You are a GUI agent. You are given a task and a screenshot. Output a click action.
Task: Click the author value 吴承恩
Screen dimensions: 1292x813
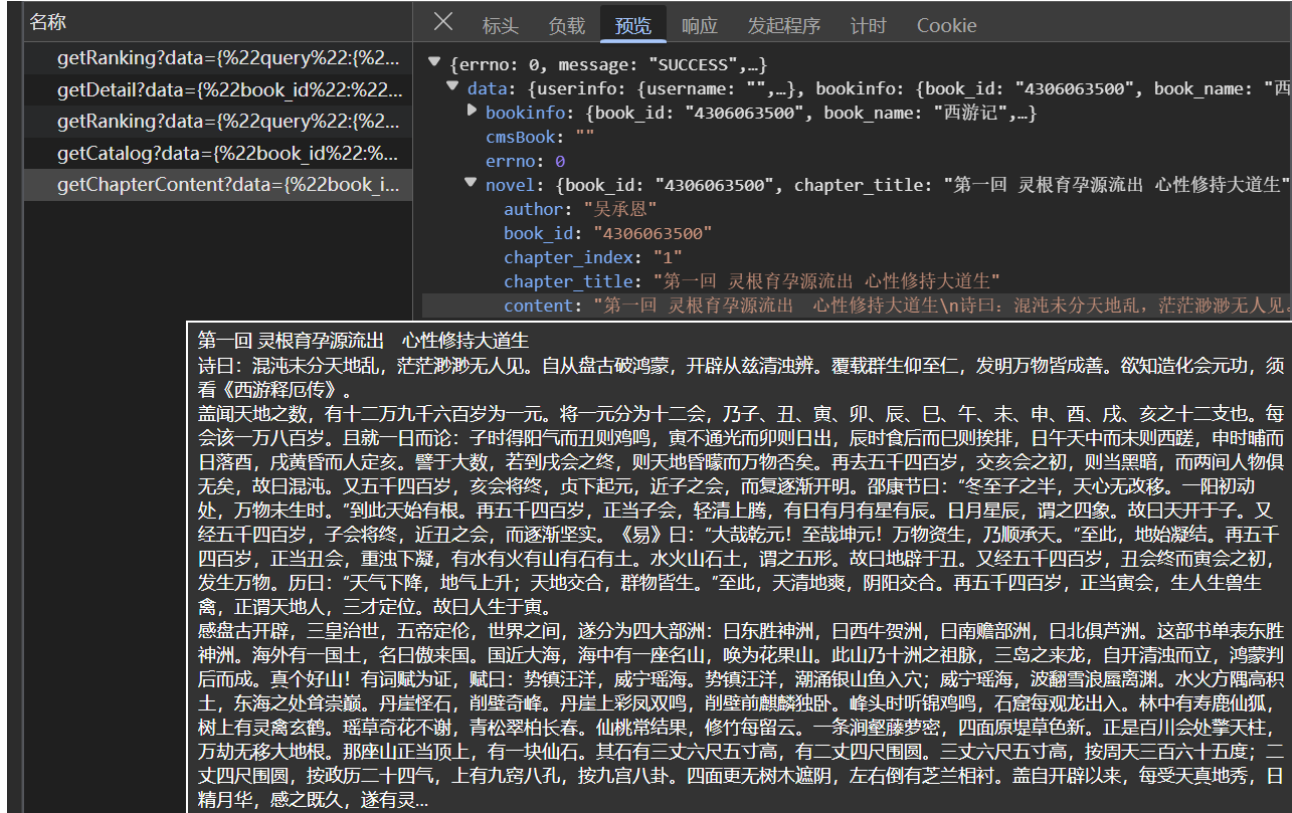coord(620,209)
